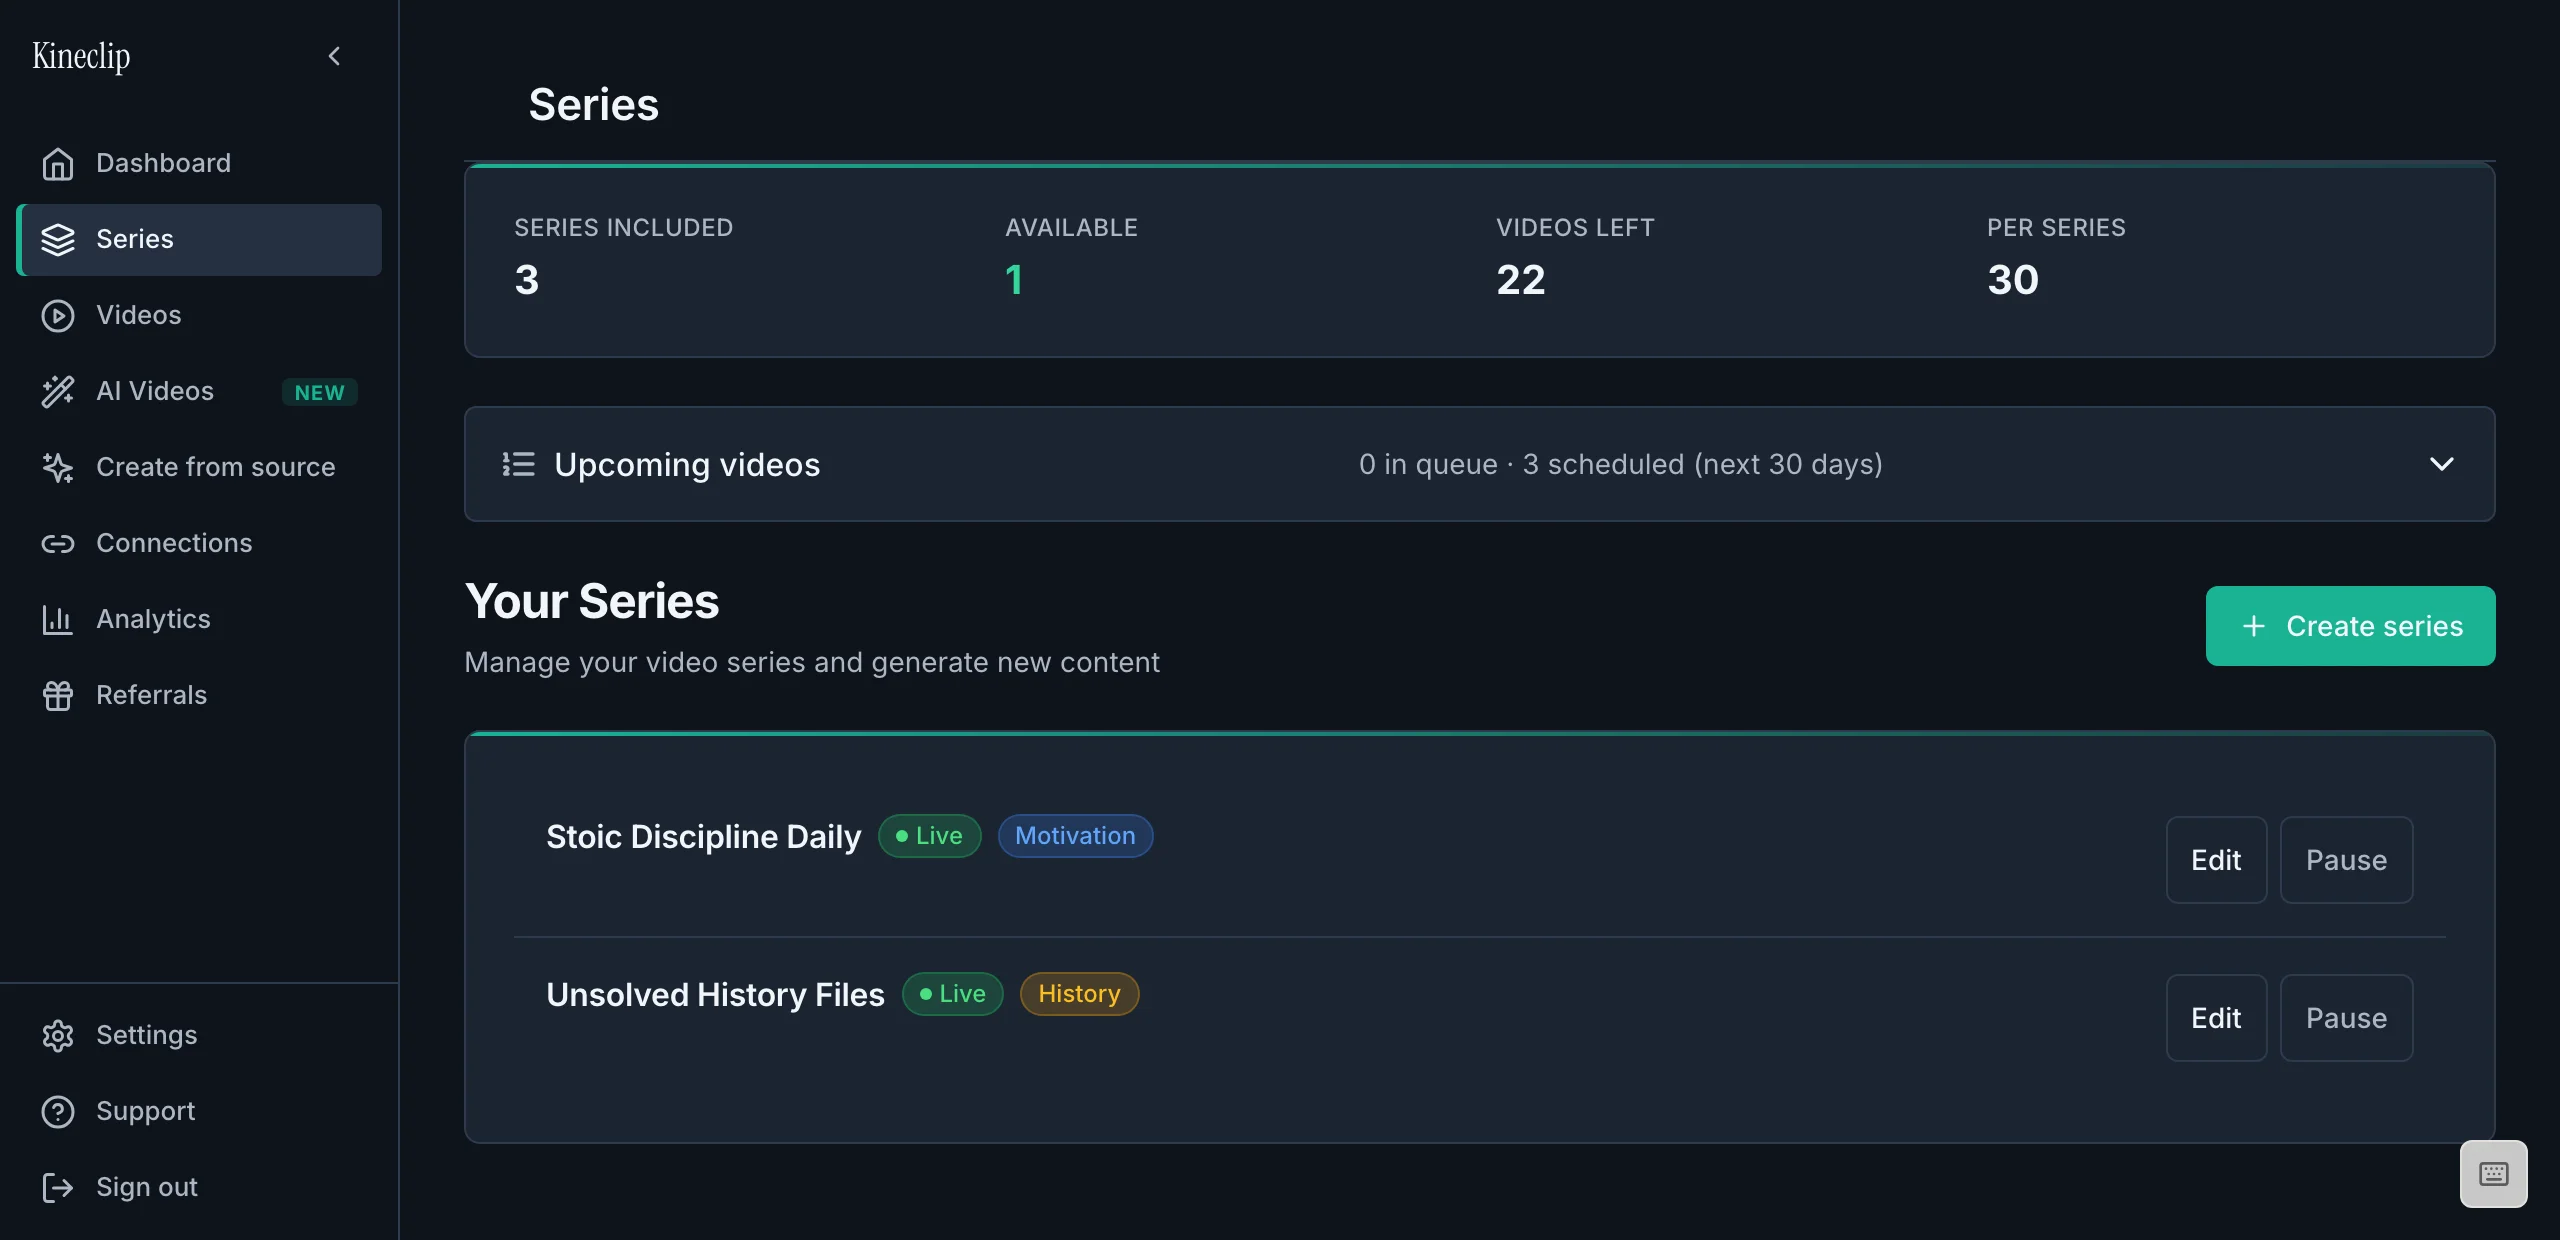Open Settings from the sidebar
The image size is (2560, 1240).
point(199,1035)
